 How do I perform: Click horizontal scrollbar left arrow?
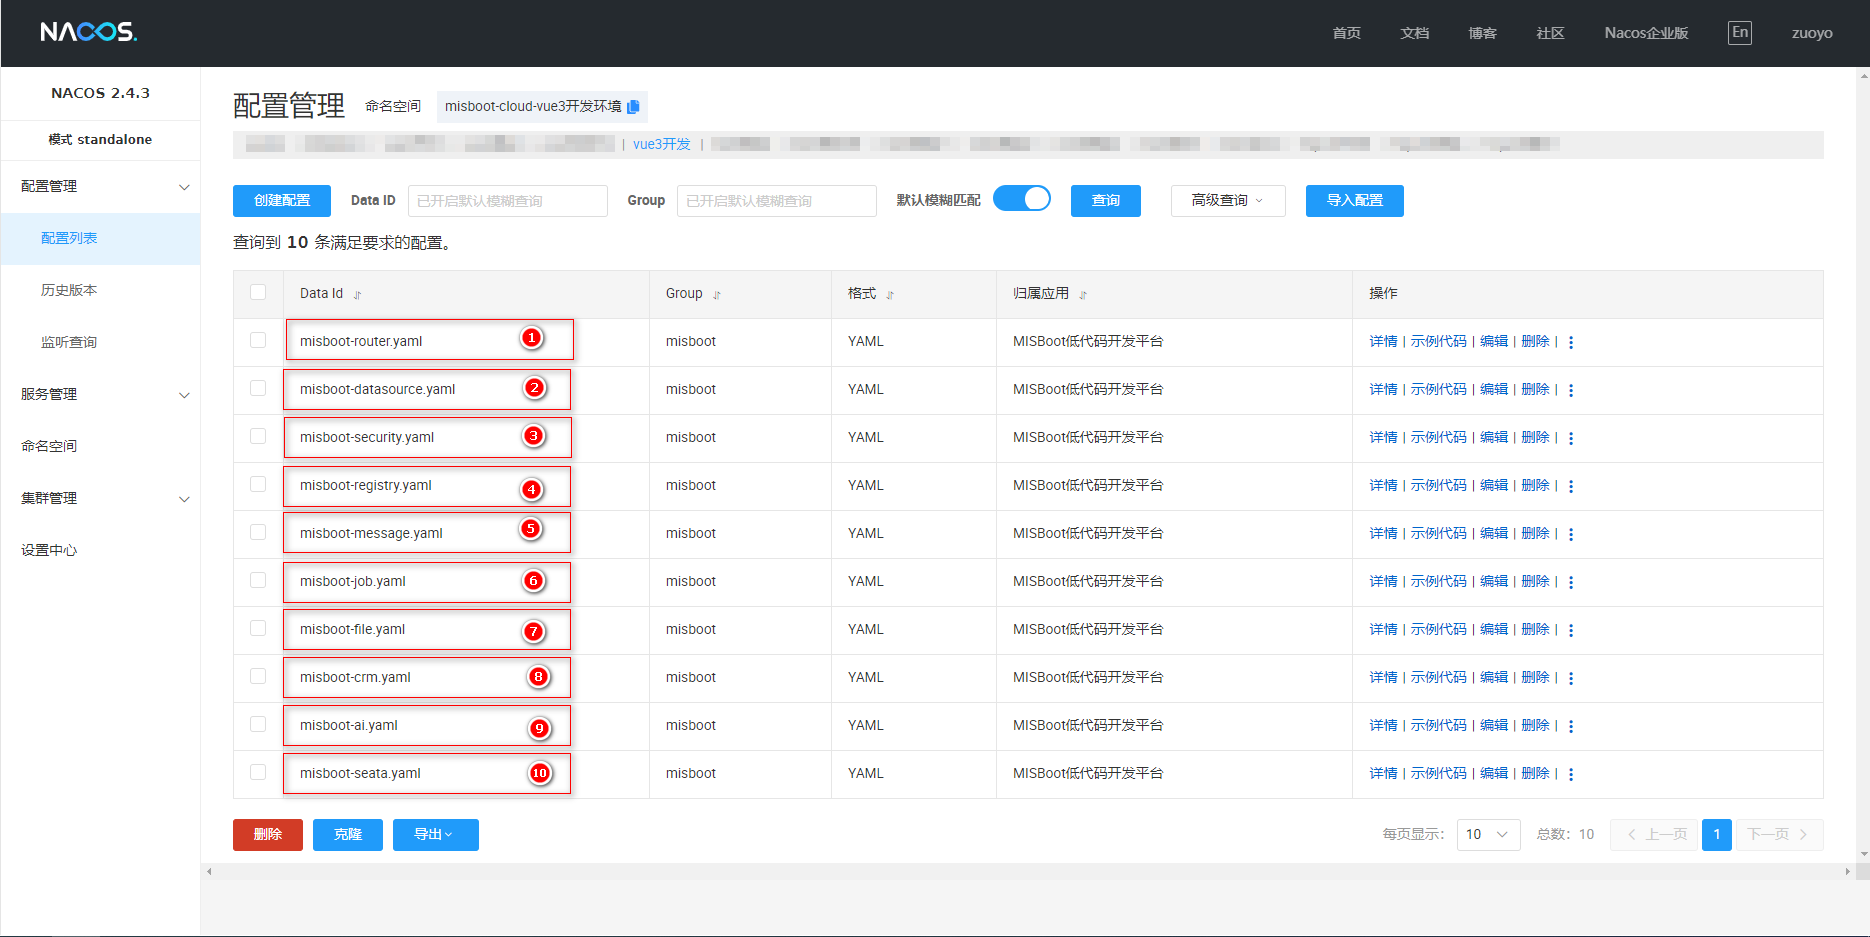click(209, 872)
